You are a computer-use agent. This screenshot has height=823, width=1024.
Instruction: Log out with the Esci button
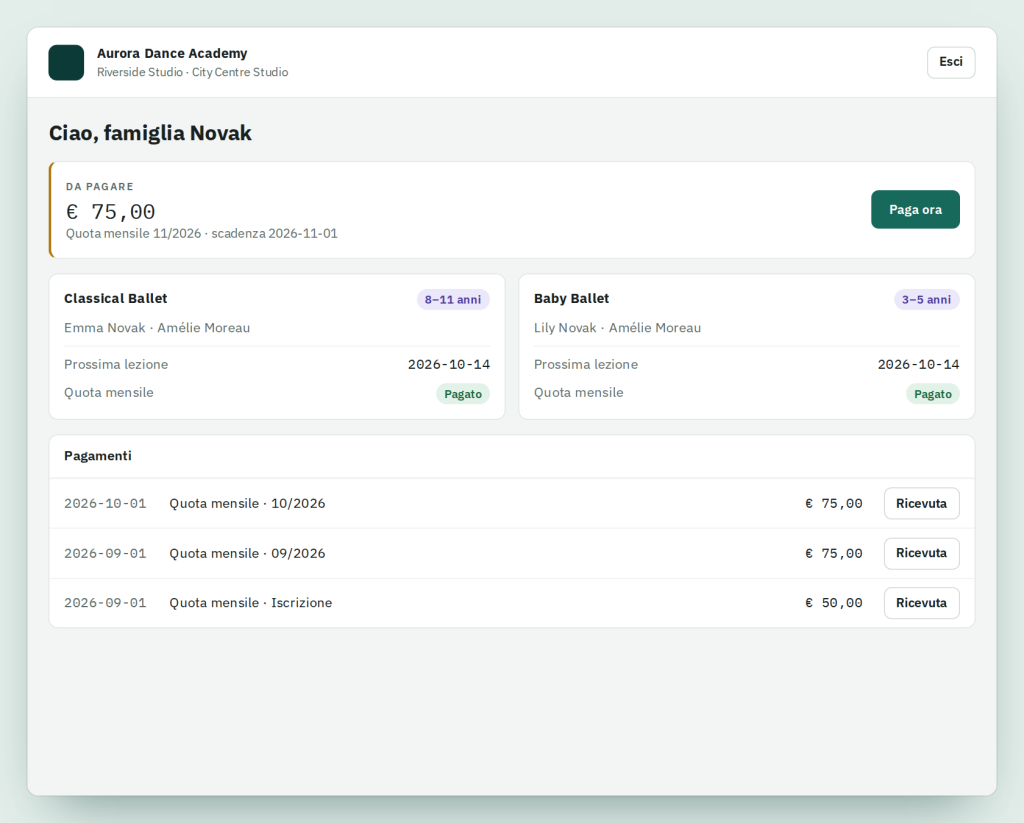click(951, 62)
